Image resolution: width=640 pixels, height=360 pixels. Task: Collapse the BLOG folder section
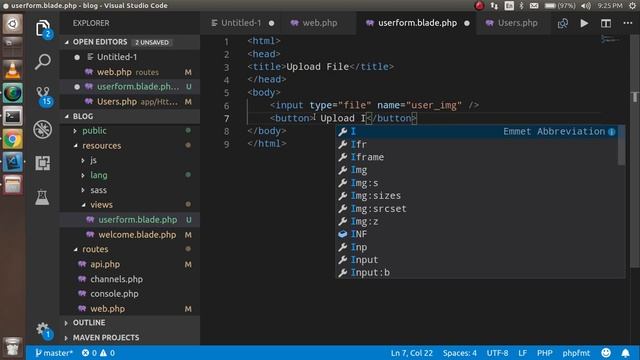pos(130,116)
